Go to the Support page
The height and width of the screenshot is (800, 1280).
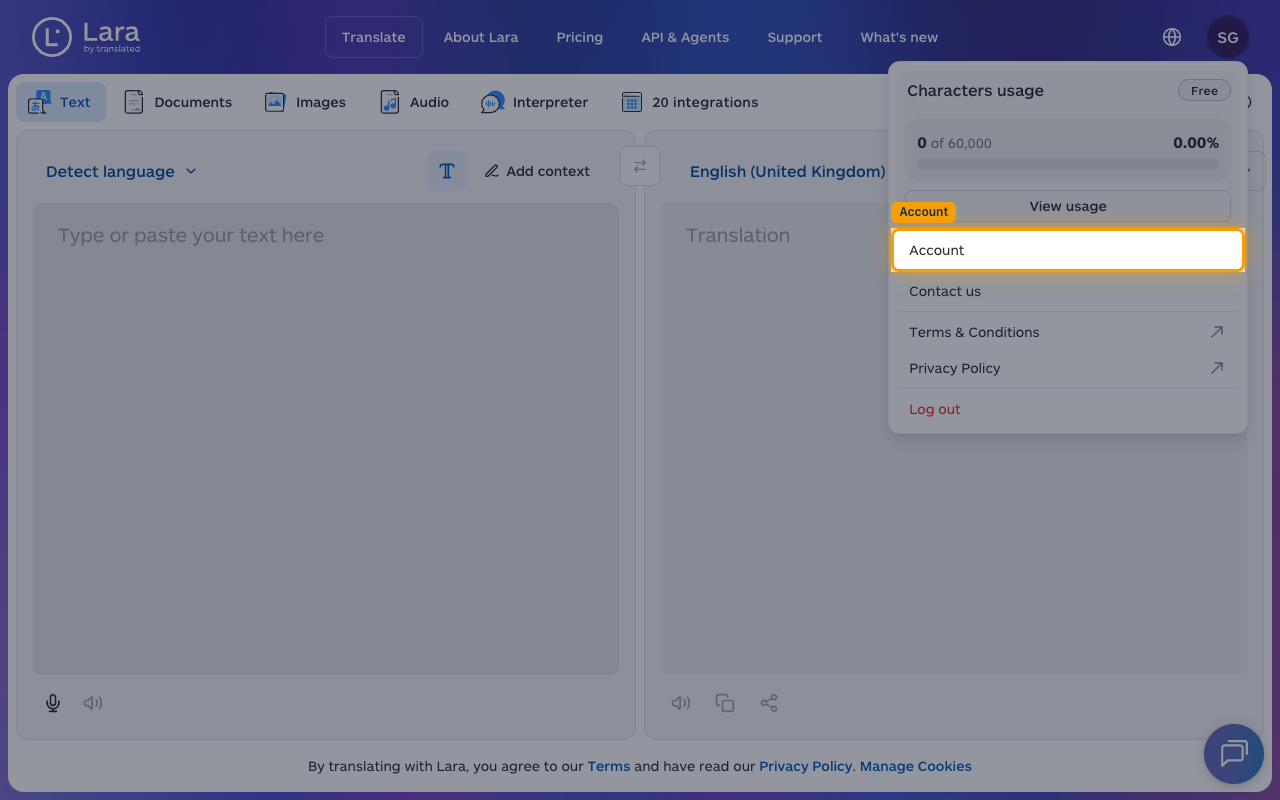[x=795, y=37]
